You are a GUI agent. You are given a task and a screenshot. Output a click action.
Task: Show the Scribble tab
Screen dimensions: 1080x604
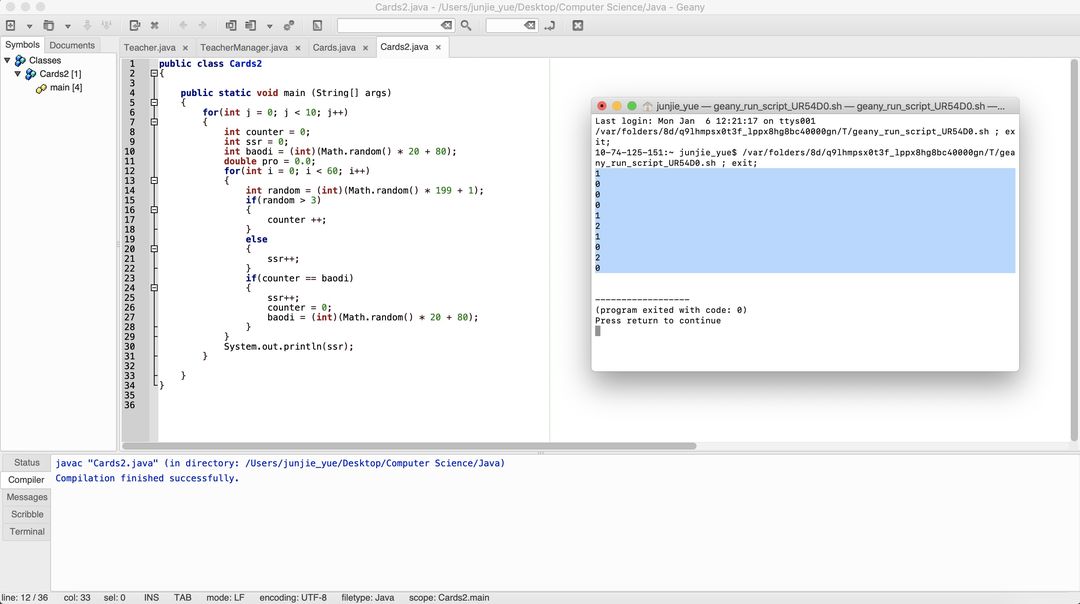coord(26,514)
